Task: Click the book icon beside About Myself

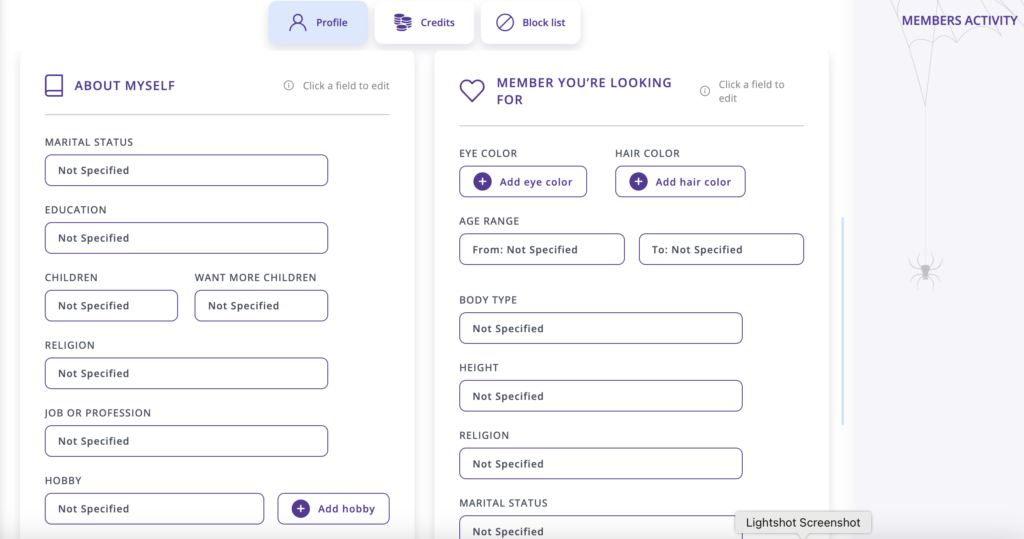Action: pos(54,86)
